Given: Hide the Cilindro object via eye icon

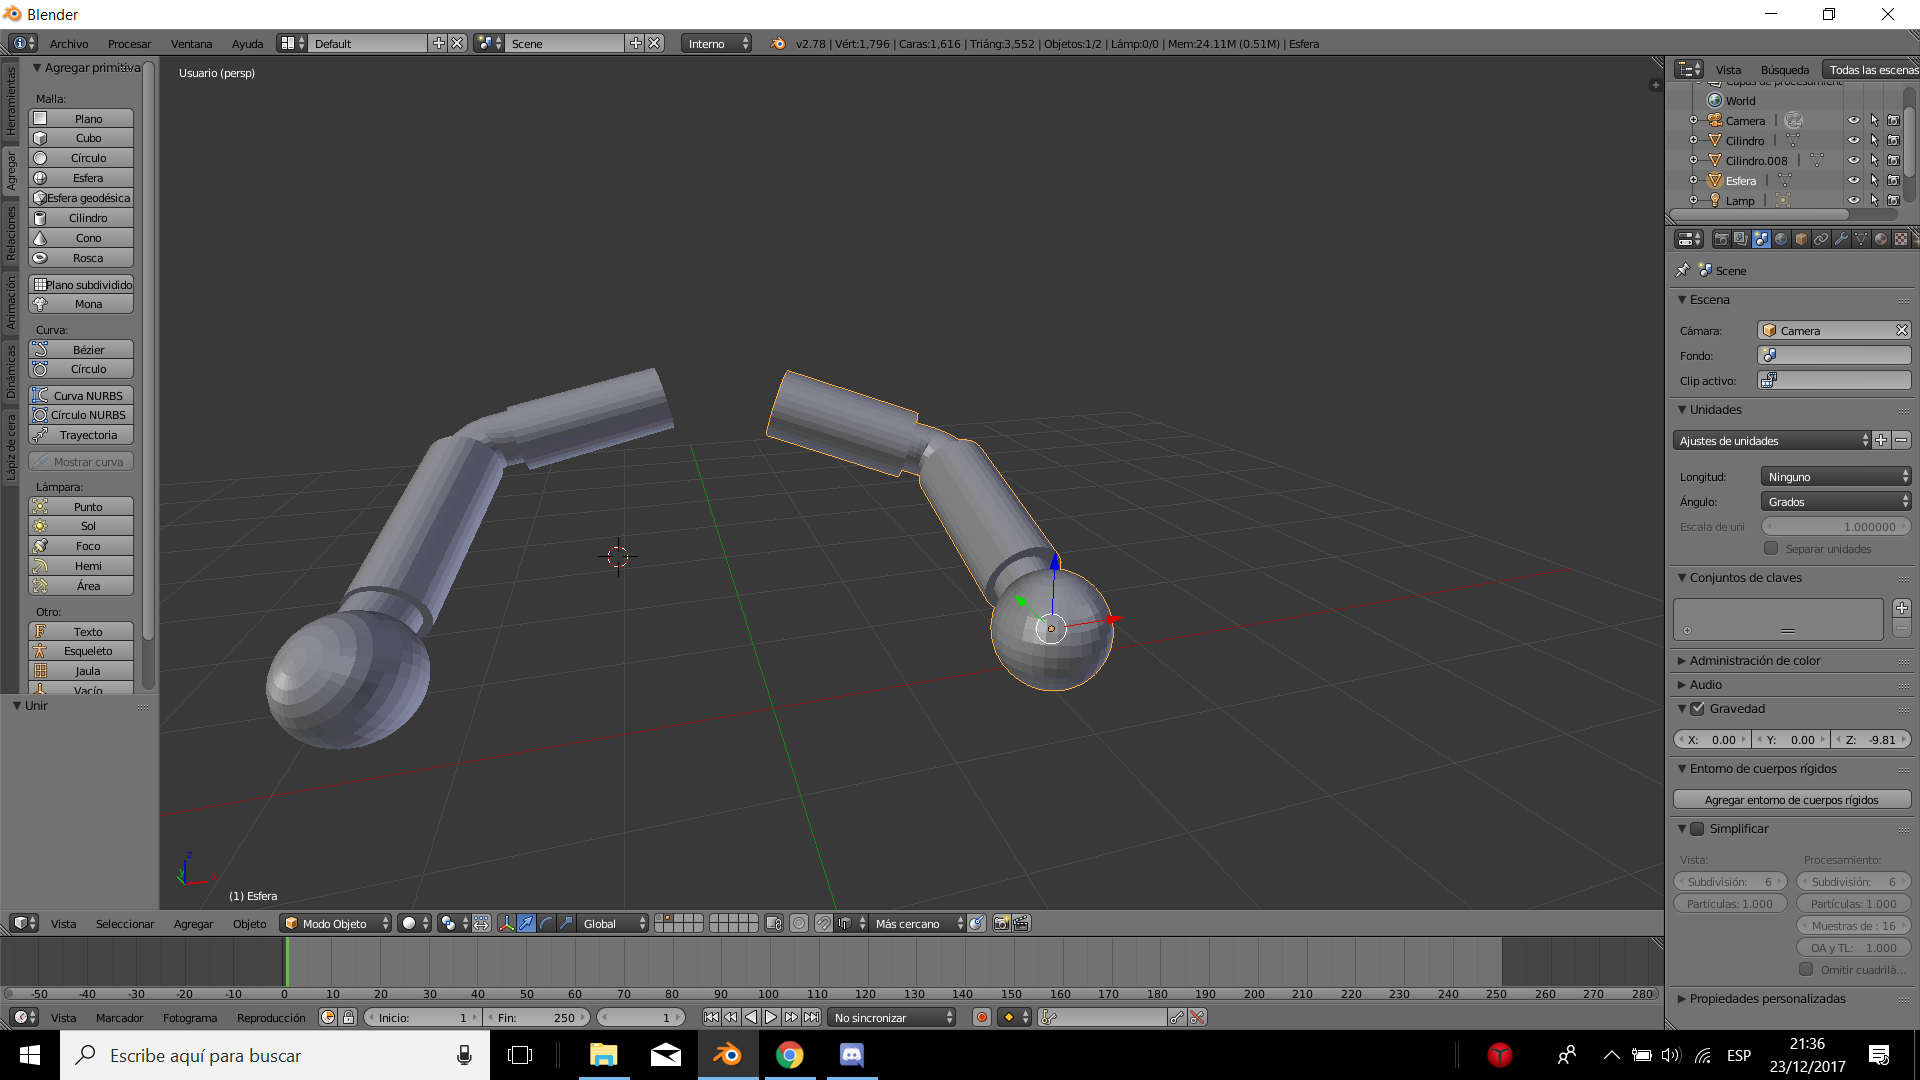Looking at the screenshot, I should tap(1853, 140).
